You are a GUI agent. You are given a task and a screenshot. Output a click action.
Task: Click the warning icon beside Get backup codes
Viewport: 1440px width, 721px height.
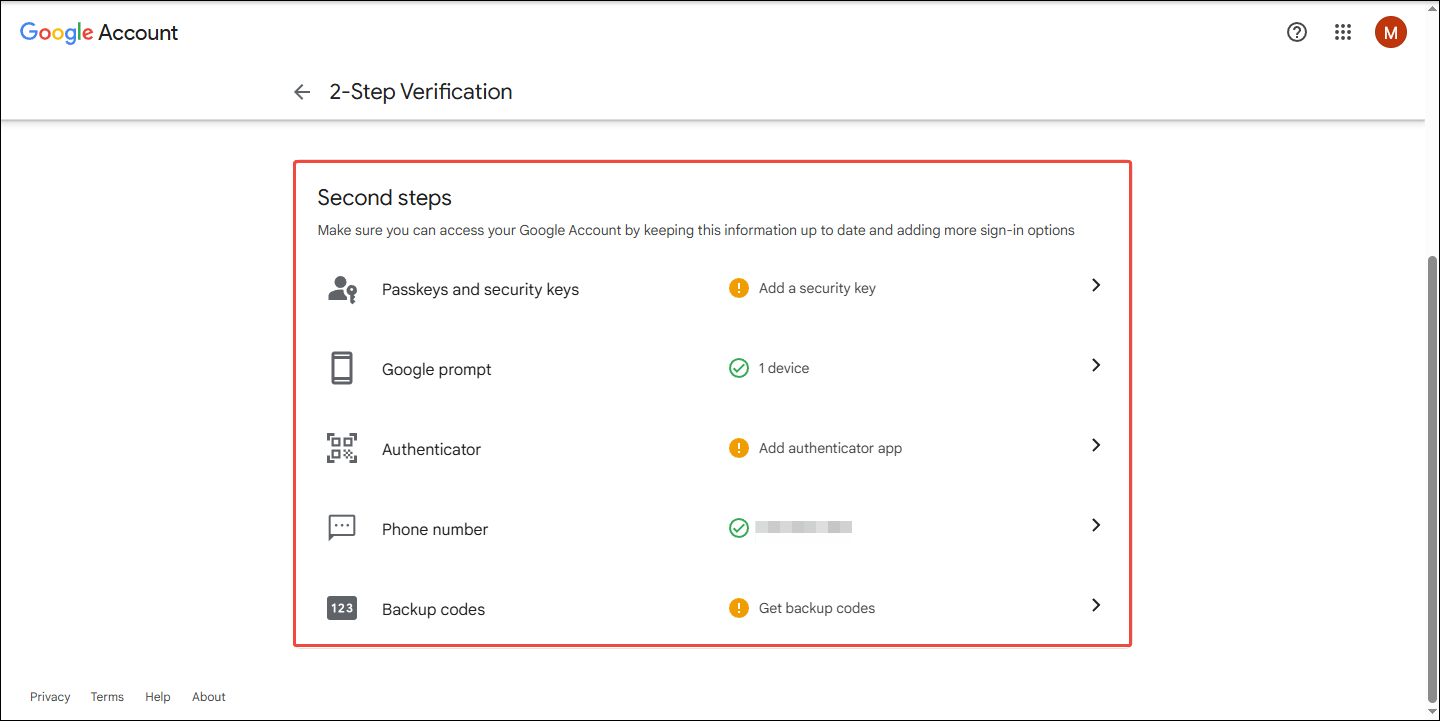pos(739,608)
